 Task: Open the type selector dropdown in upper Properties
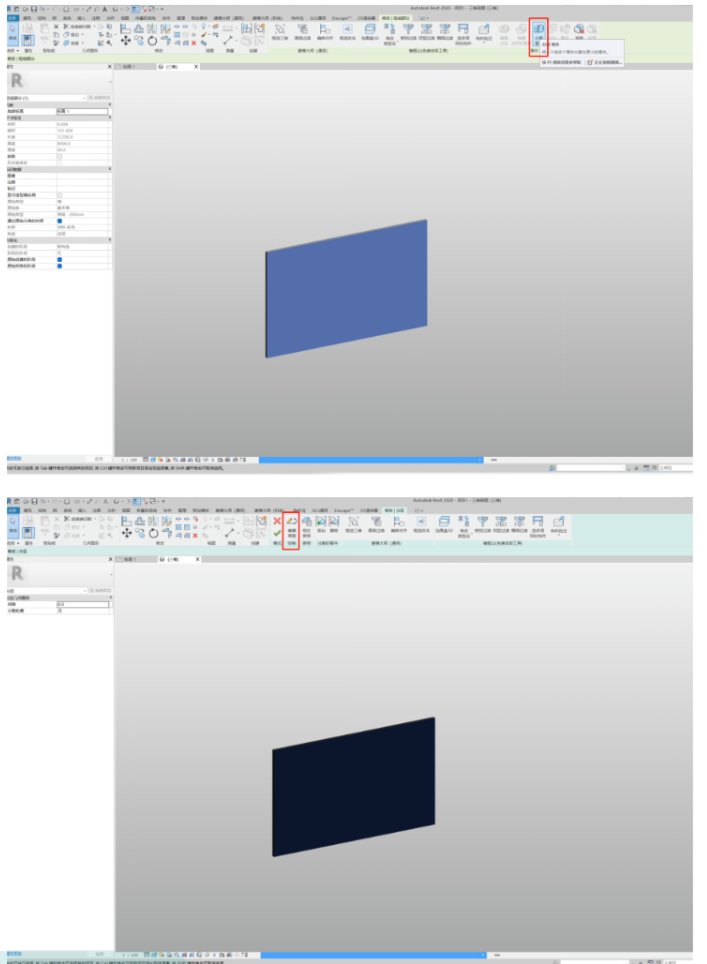(111, 82)
